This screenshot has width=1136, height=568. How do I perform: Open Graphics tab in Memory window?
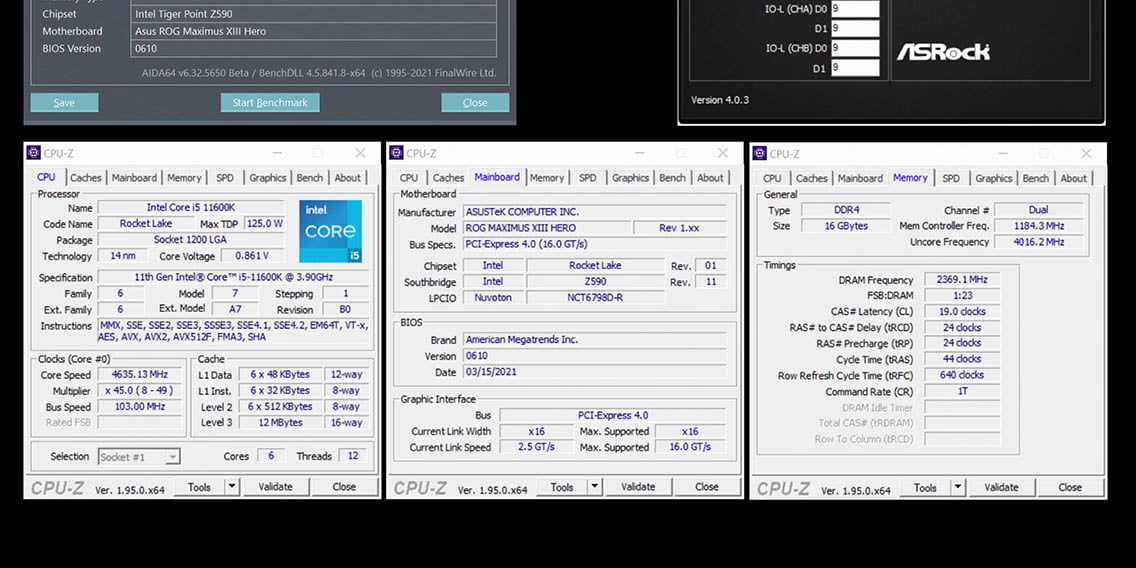(994, 178)
